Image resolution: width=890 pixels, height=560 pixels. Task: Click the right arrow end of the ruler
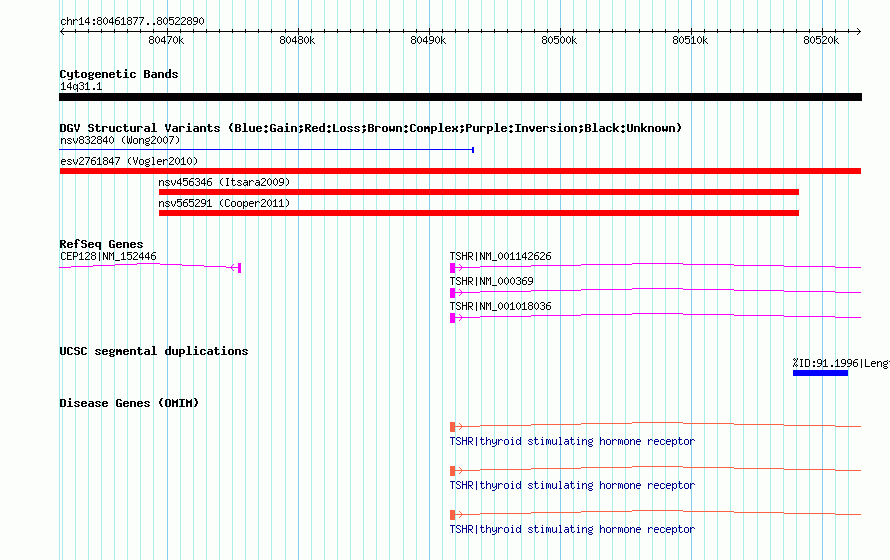coord(858,31)
